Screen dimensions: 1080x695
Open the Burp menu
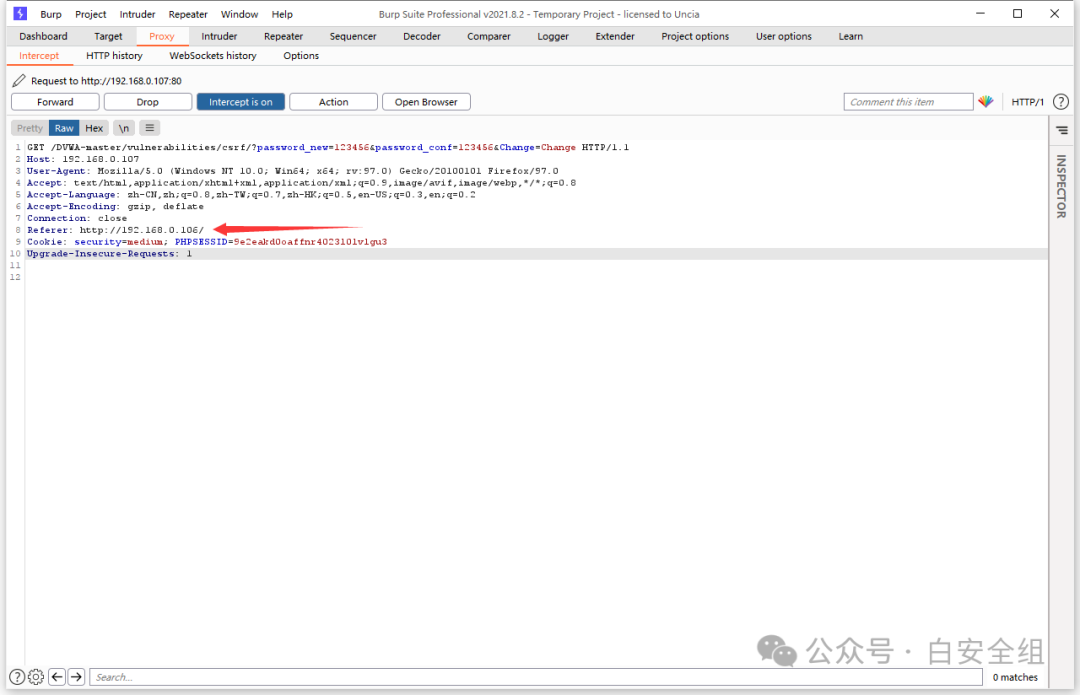[51, 14]
